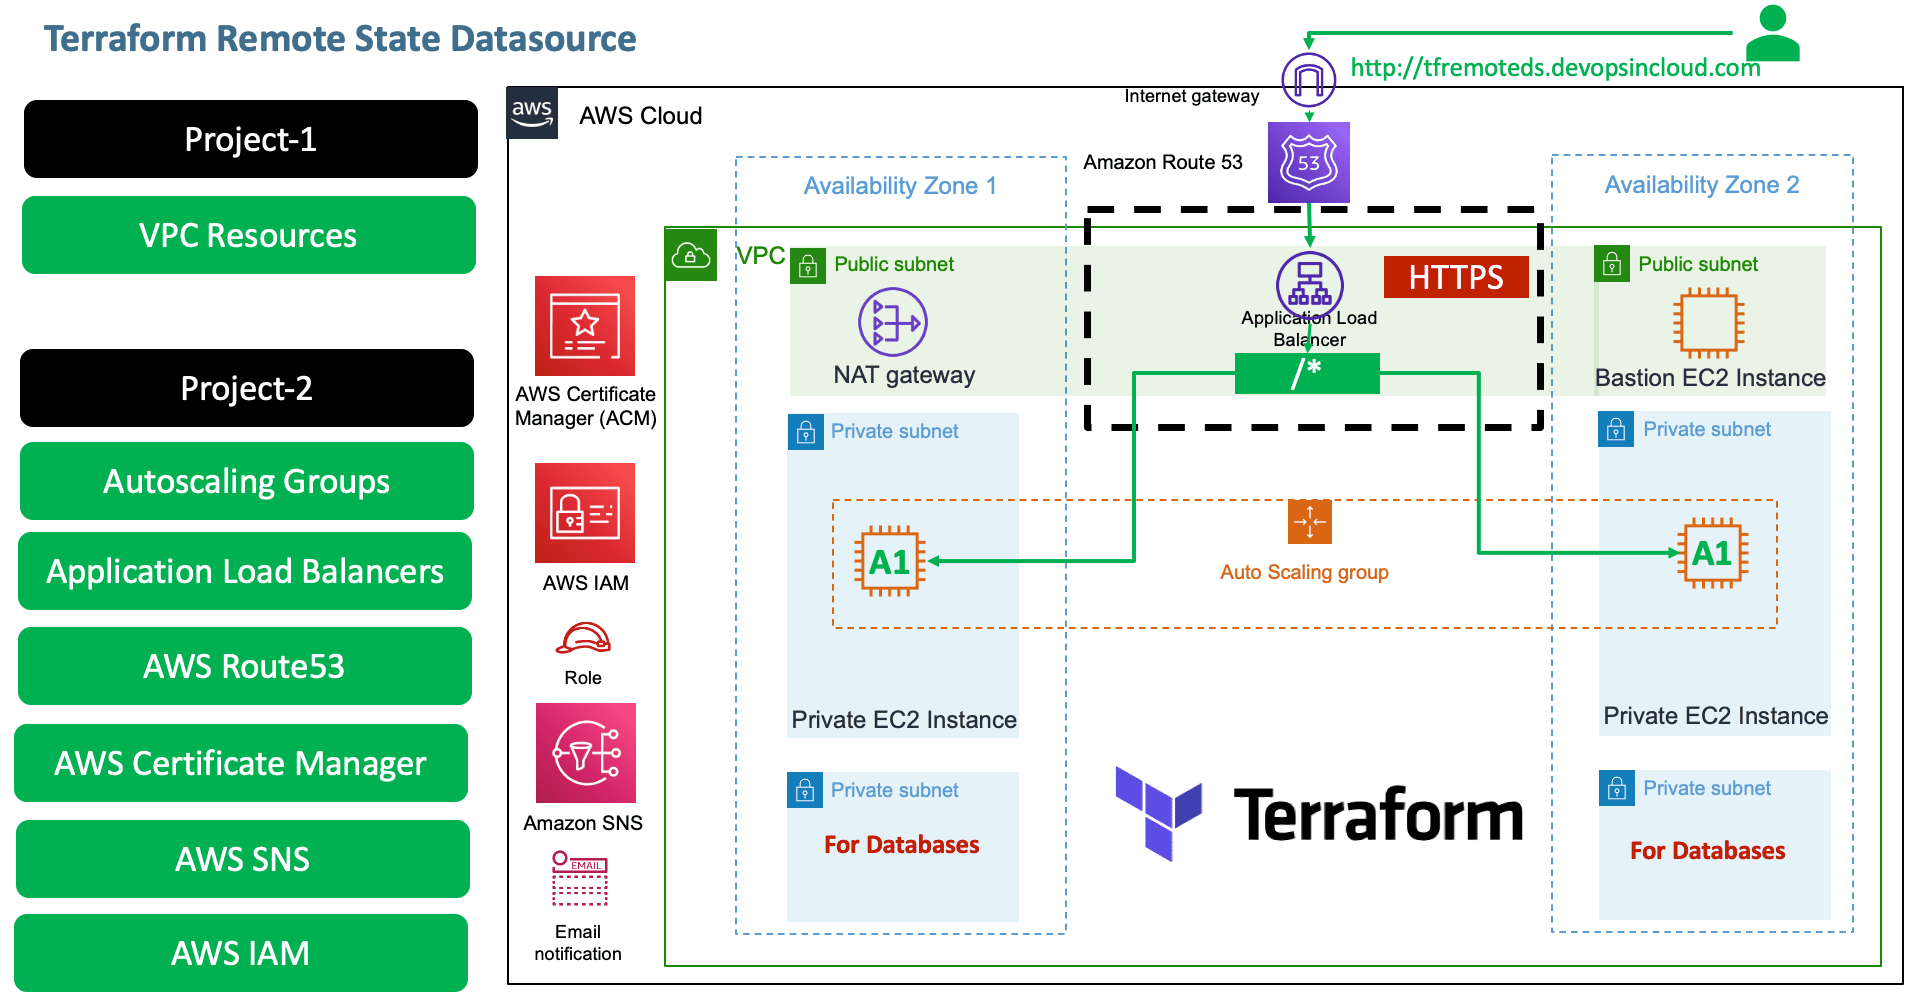Click Zone 2 Public subnet lock icon

tap(1612, 264)
